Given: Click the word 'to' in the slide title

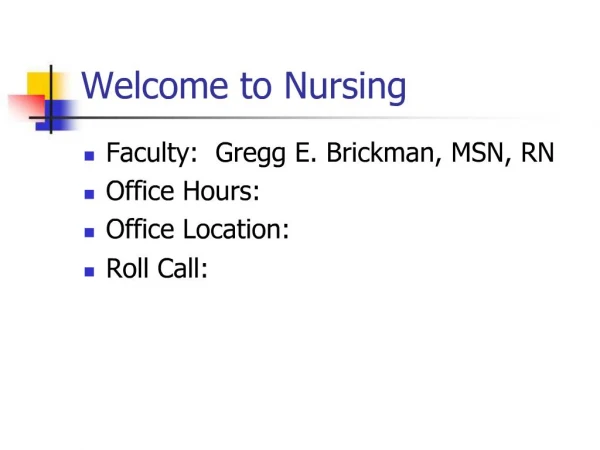Looking at the screenshot, I should tap(256, 86).
